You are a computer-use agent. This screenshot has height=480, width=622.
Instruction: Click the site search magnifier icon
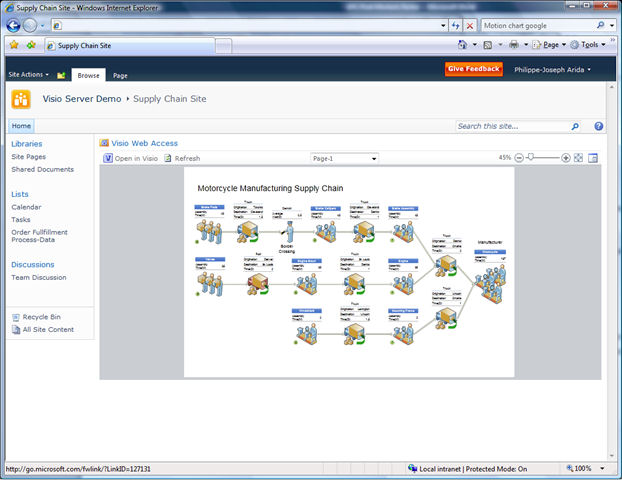point(575,126)
